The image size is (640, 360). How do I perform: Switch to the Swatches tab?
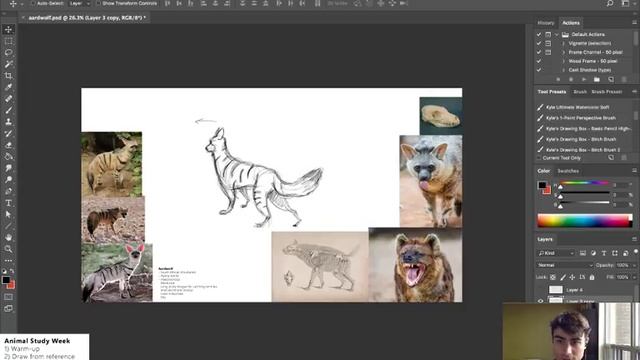[x=568, y=171]
